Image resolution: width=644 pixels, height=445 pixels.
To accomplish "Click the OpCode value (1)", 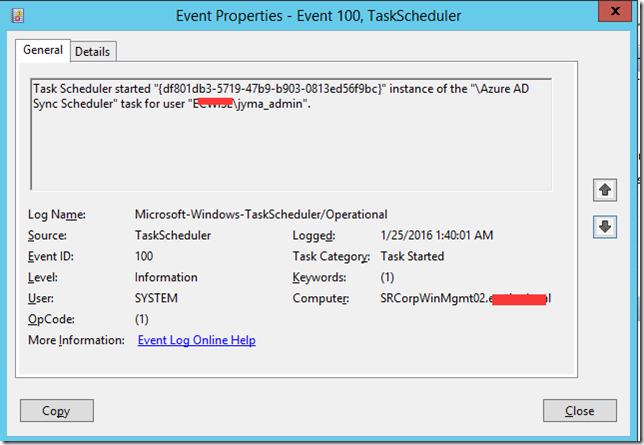I will [x=142, y=319].
